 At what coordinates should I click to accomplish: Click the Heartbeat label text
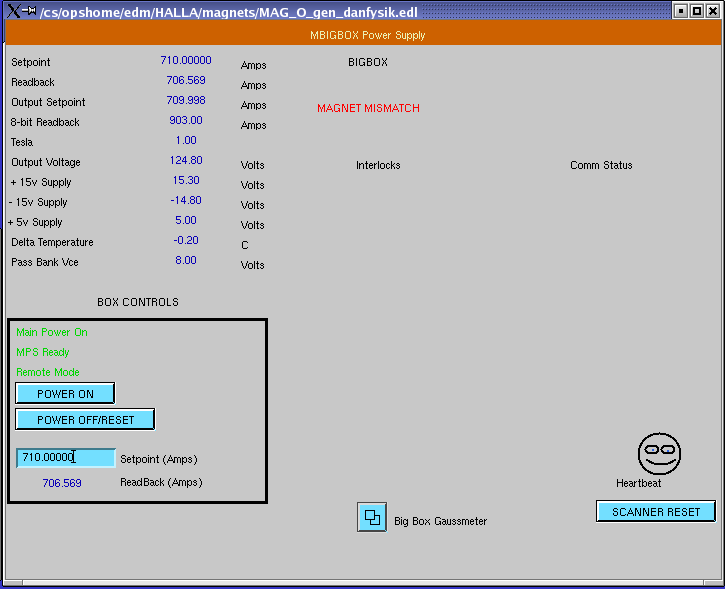click(x=639, y=483)
